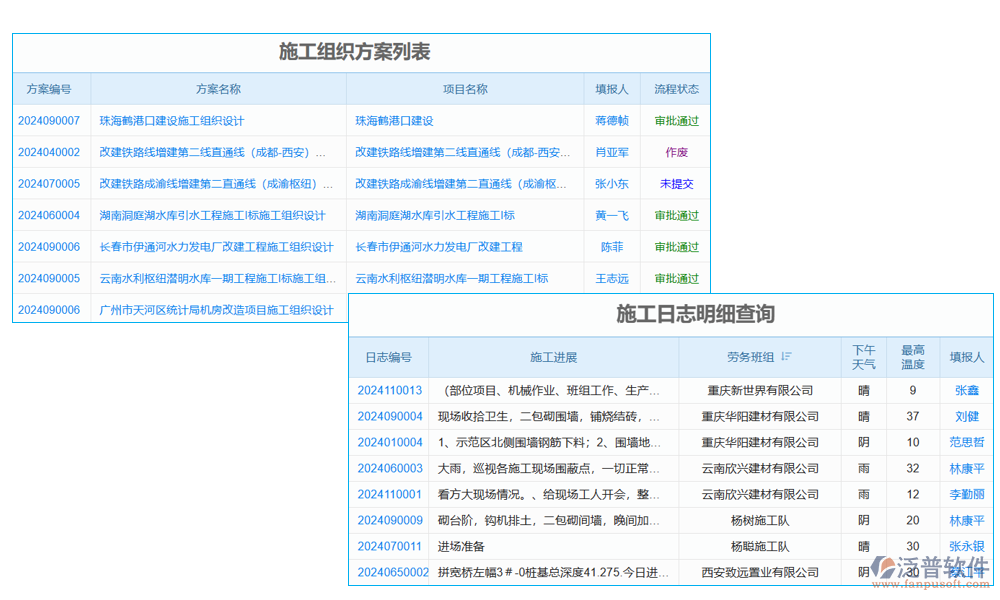The height and width of the screenshot is (600, 1000).
Task: Click 填报人 刘健 link
Action: [x=965, y=416]
